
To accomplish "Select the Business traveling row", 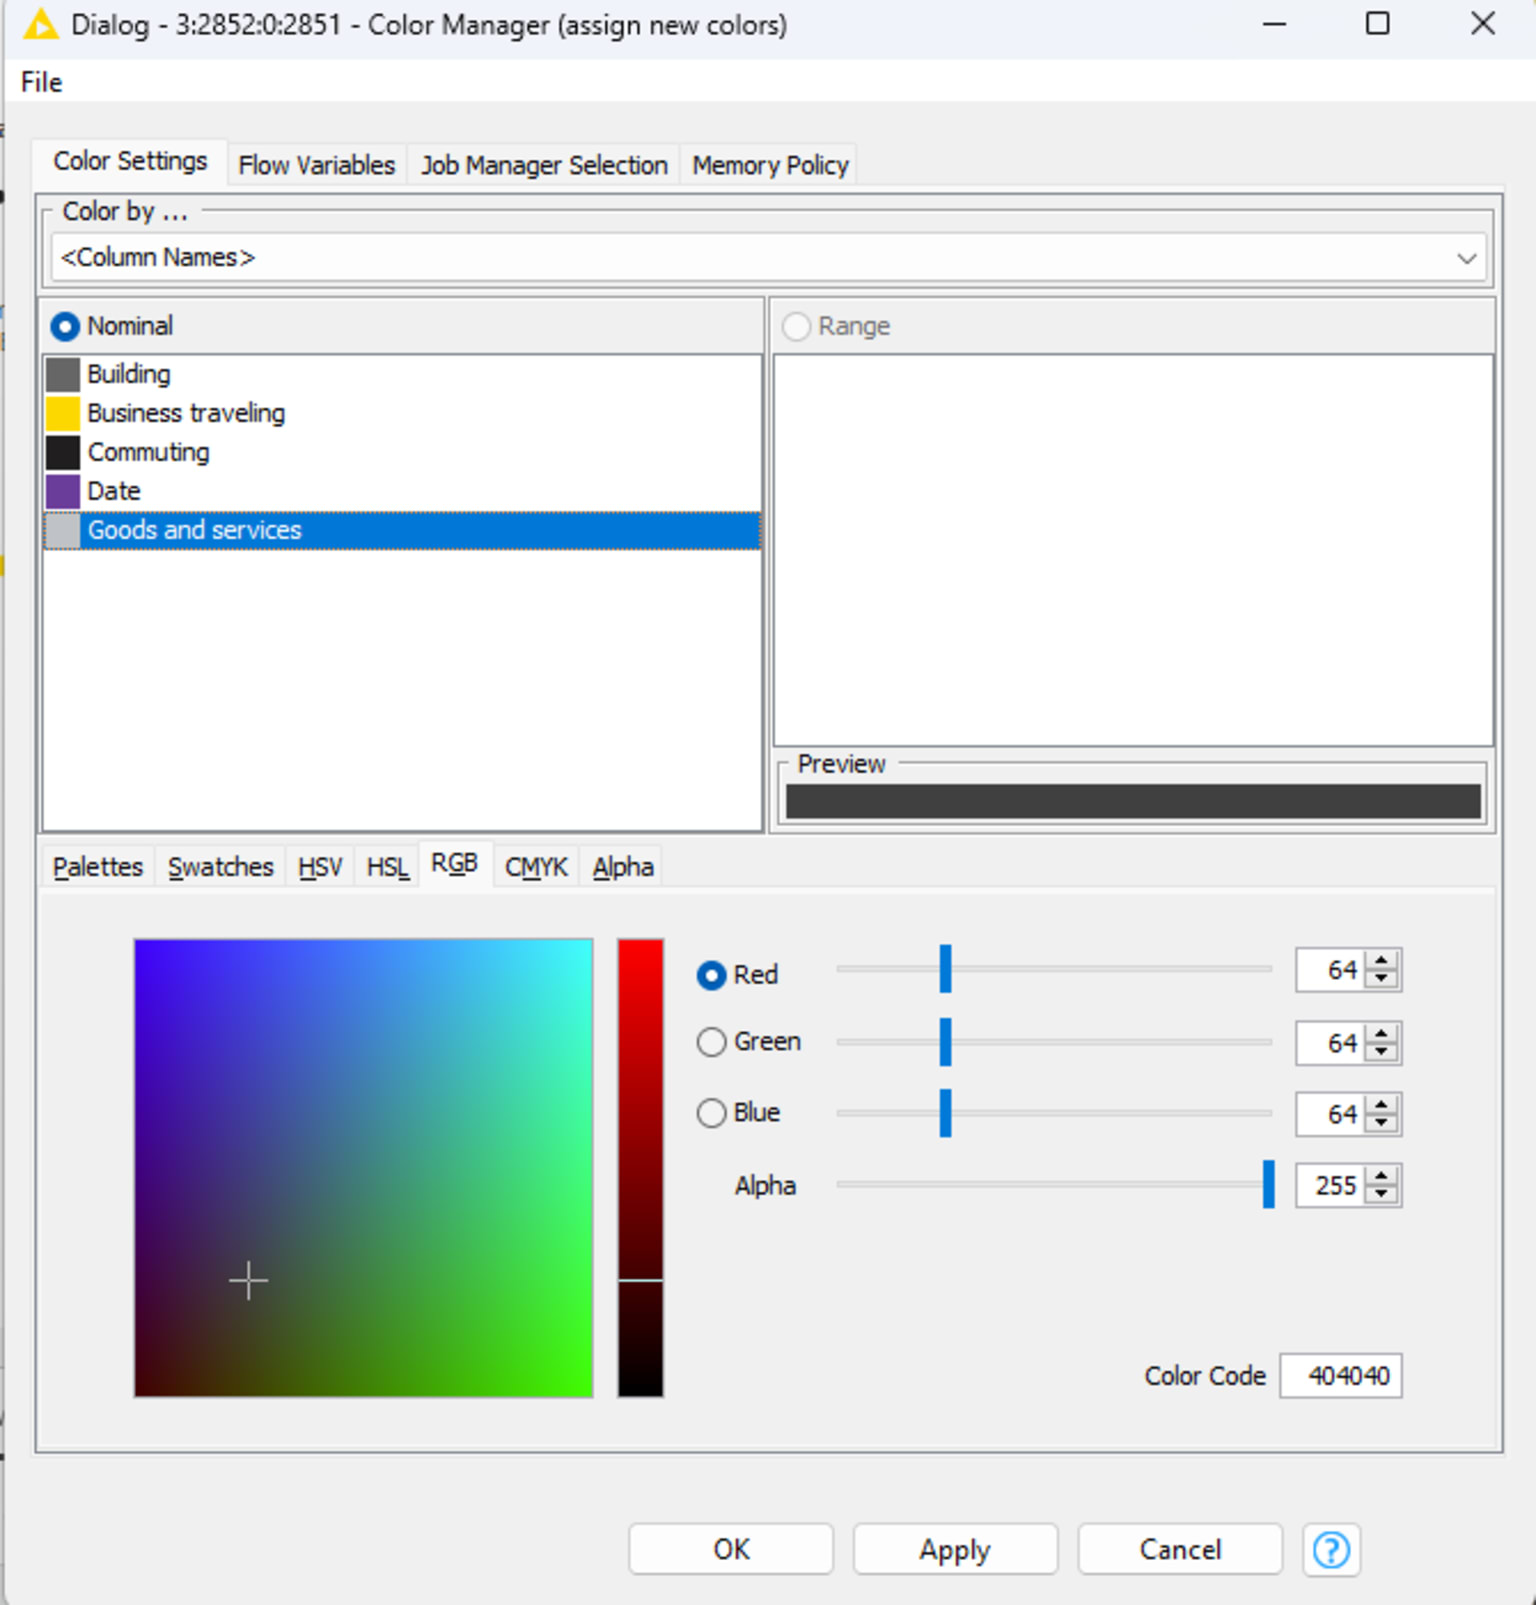I will coord(402,413).
